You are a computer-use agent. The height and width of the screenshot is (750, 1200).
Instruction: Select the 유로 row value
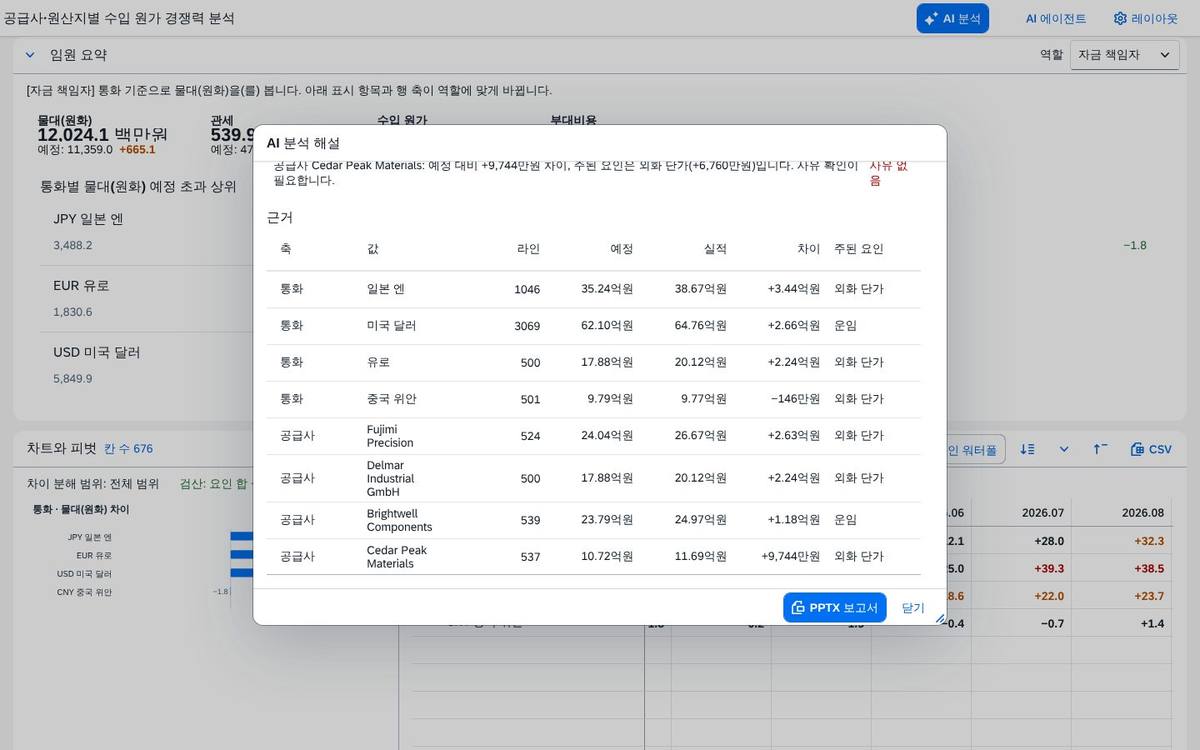tap(378, 362)
